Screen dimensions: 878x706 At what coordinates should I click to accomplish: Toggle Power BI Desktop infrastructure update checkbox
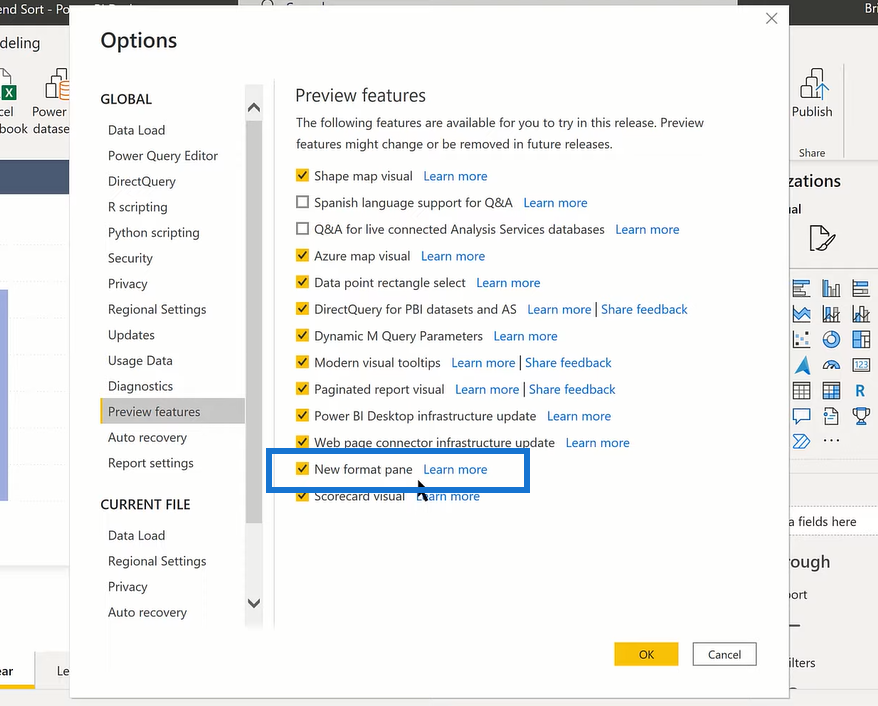(302, 415)
